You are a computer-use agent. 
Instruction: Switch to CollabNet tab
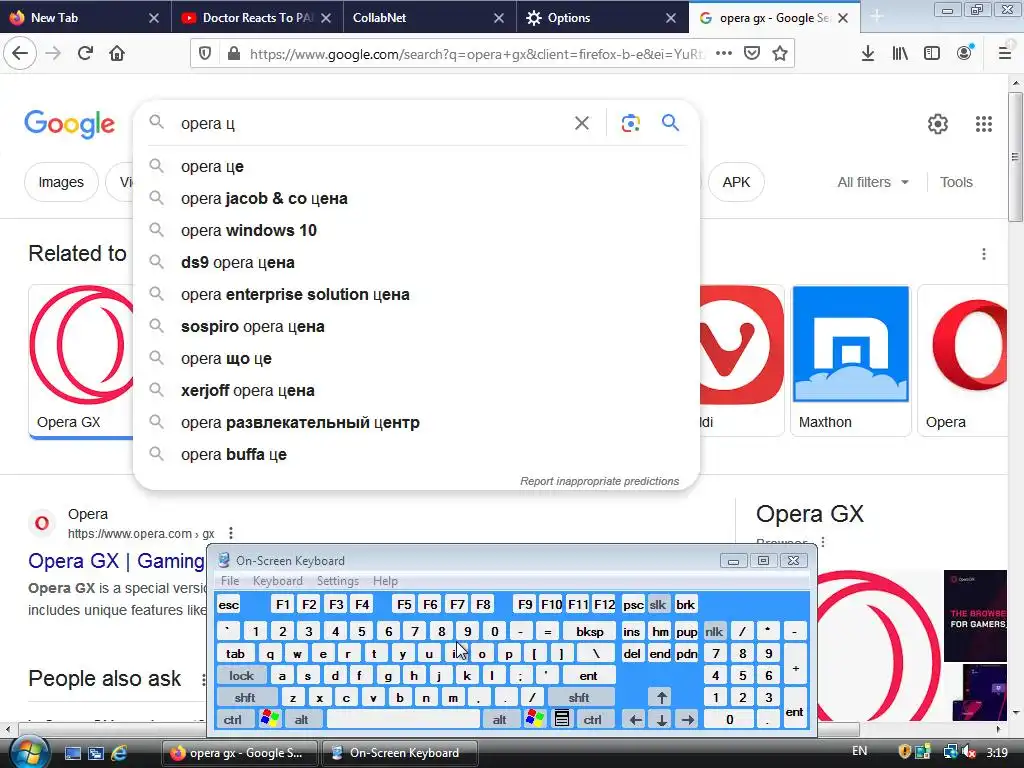428,18
